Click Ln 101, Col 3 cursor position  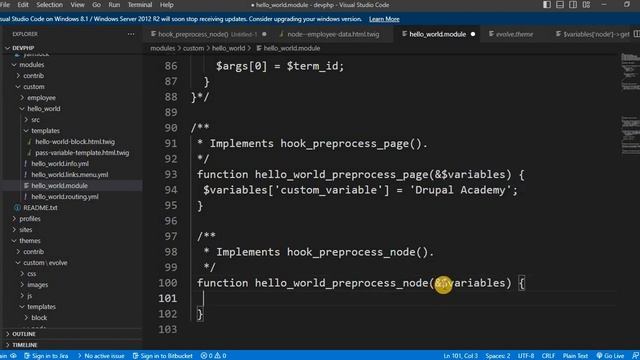pos(460,356)
